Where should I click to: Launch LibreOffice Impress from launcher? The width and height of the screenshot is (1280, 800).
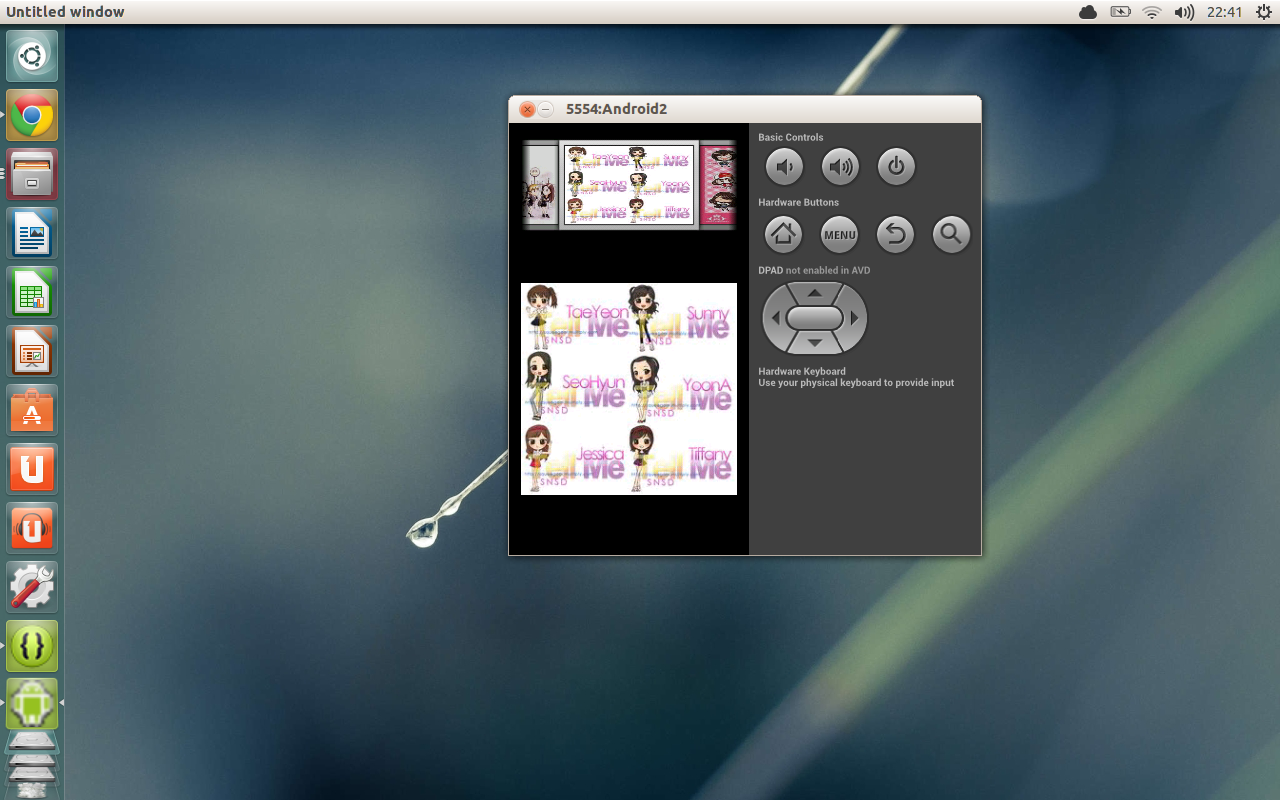pos(32,351)
